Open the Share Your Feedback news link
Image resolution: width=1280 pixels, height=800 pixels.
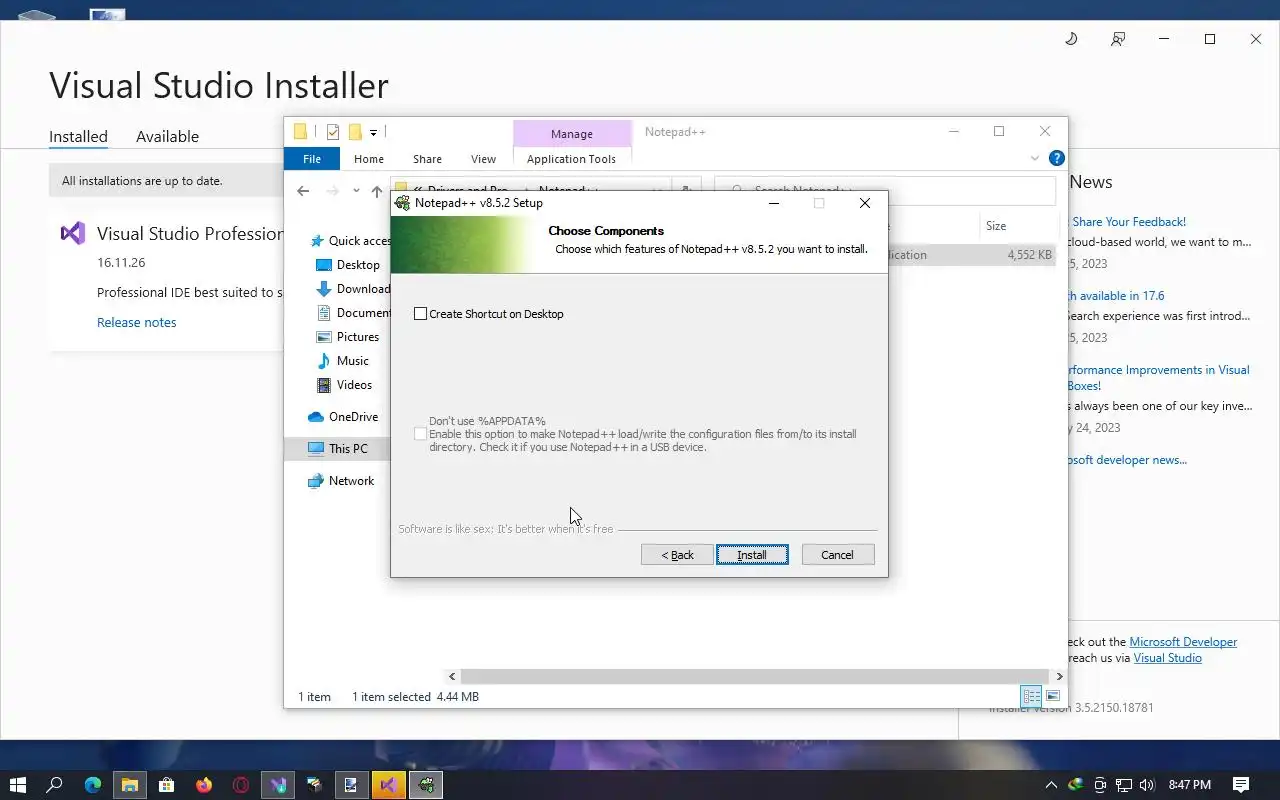pos(1129,222)
